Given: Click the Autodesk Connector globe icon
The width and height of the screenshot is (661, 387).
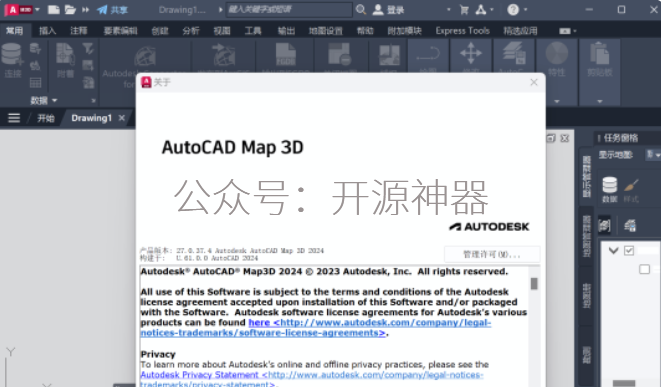Looking at the screenshot, I should [x=145, y=56].
